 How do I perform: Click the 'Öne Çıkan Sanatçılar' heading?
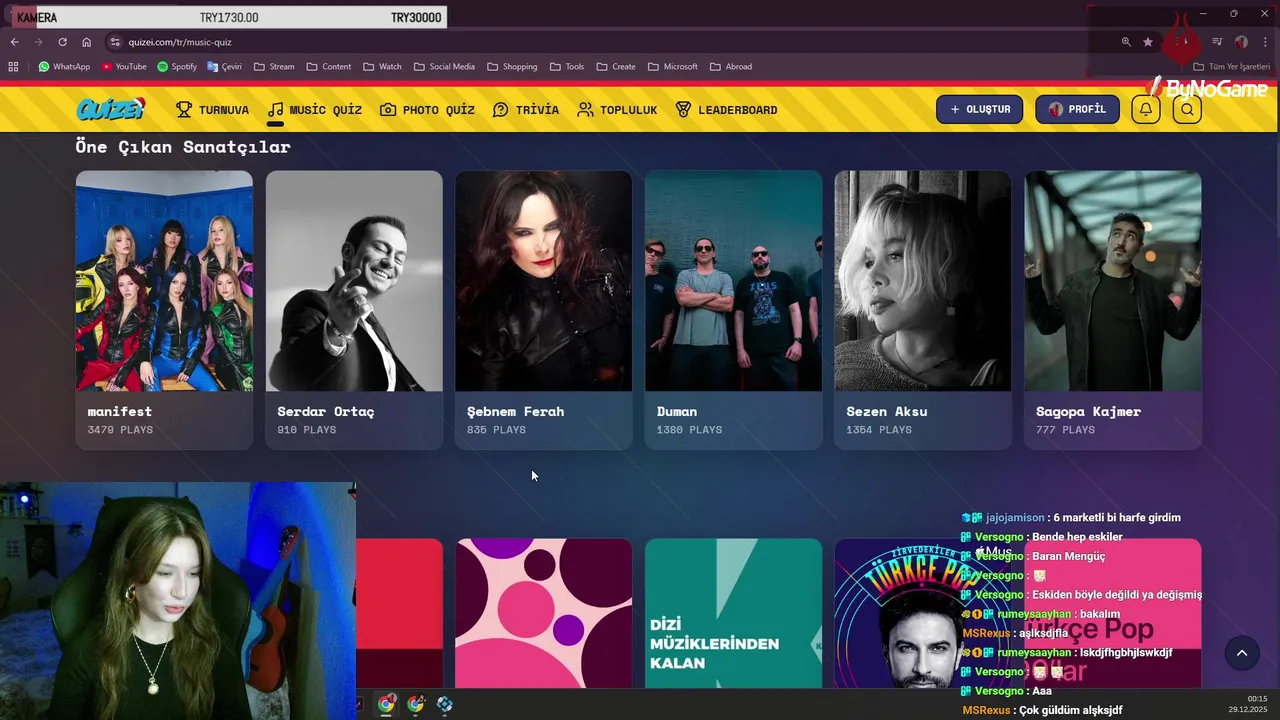point(183,146)
